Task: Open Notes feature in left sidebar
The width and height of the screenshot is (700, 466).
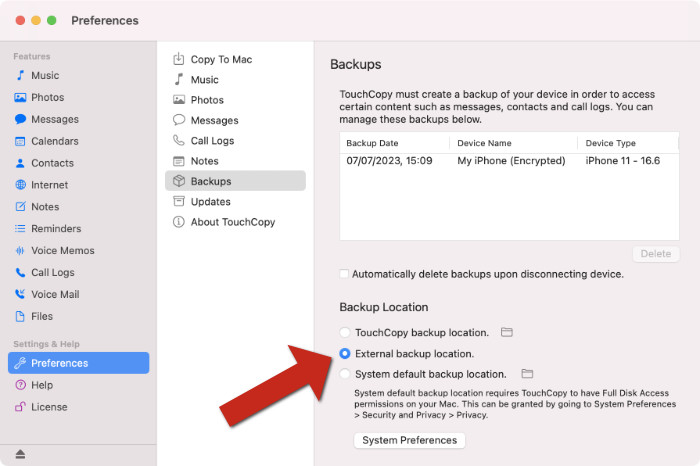Action: tap(38, 207)
